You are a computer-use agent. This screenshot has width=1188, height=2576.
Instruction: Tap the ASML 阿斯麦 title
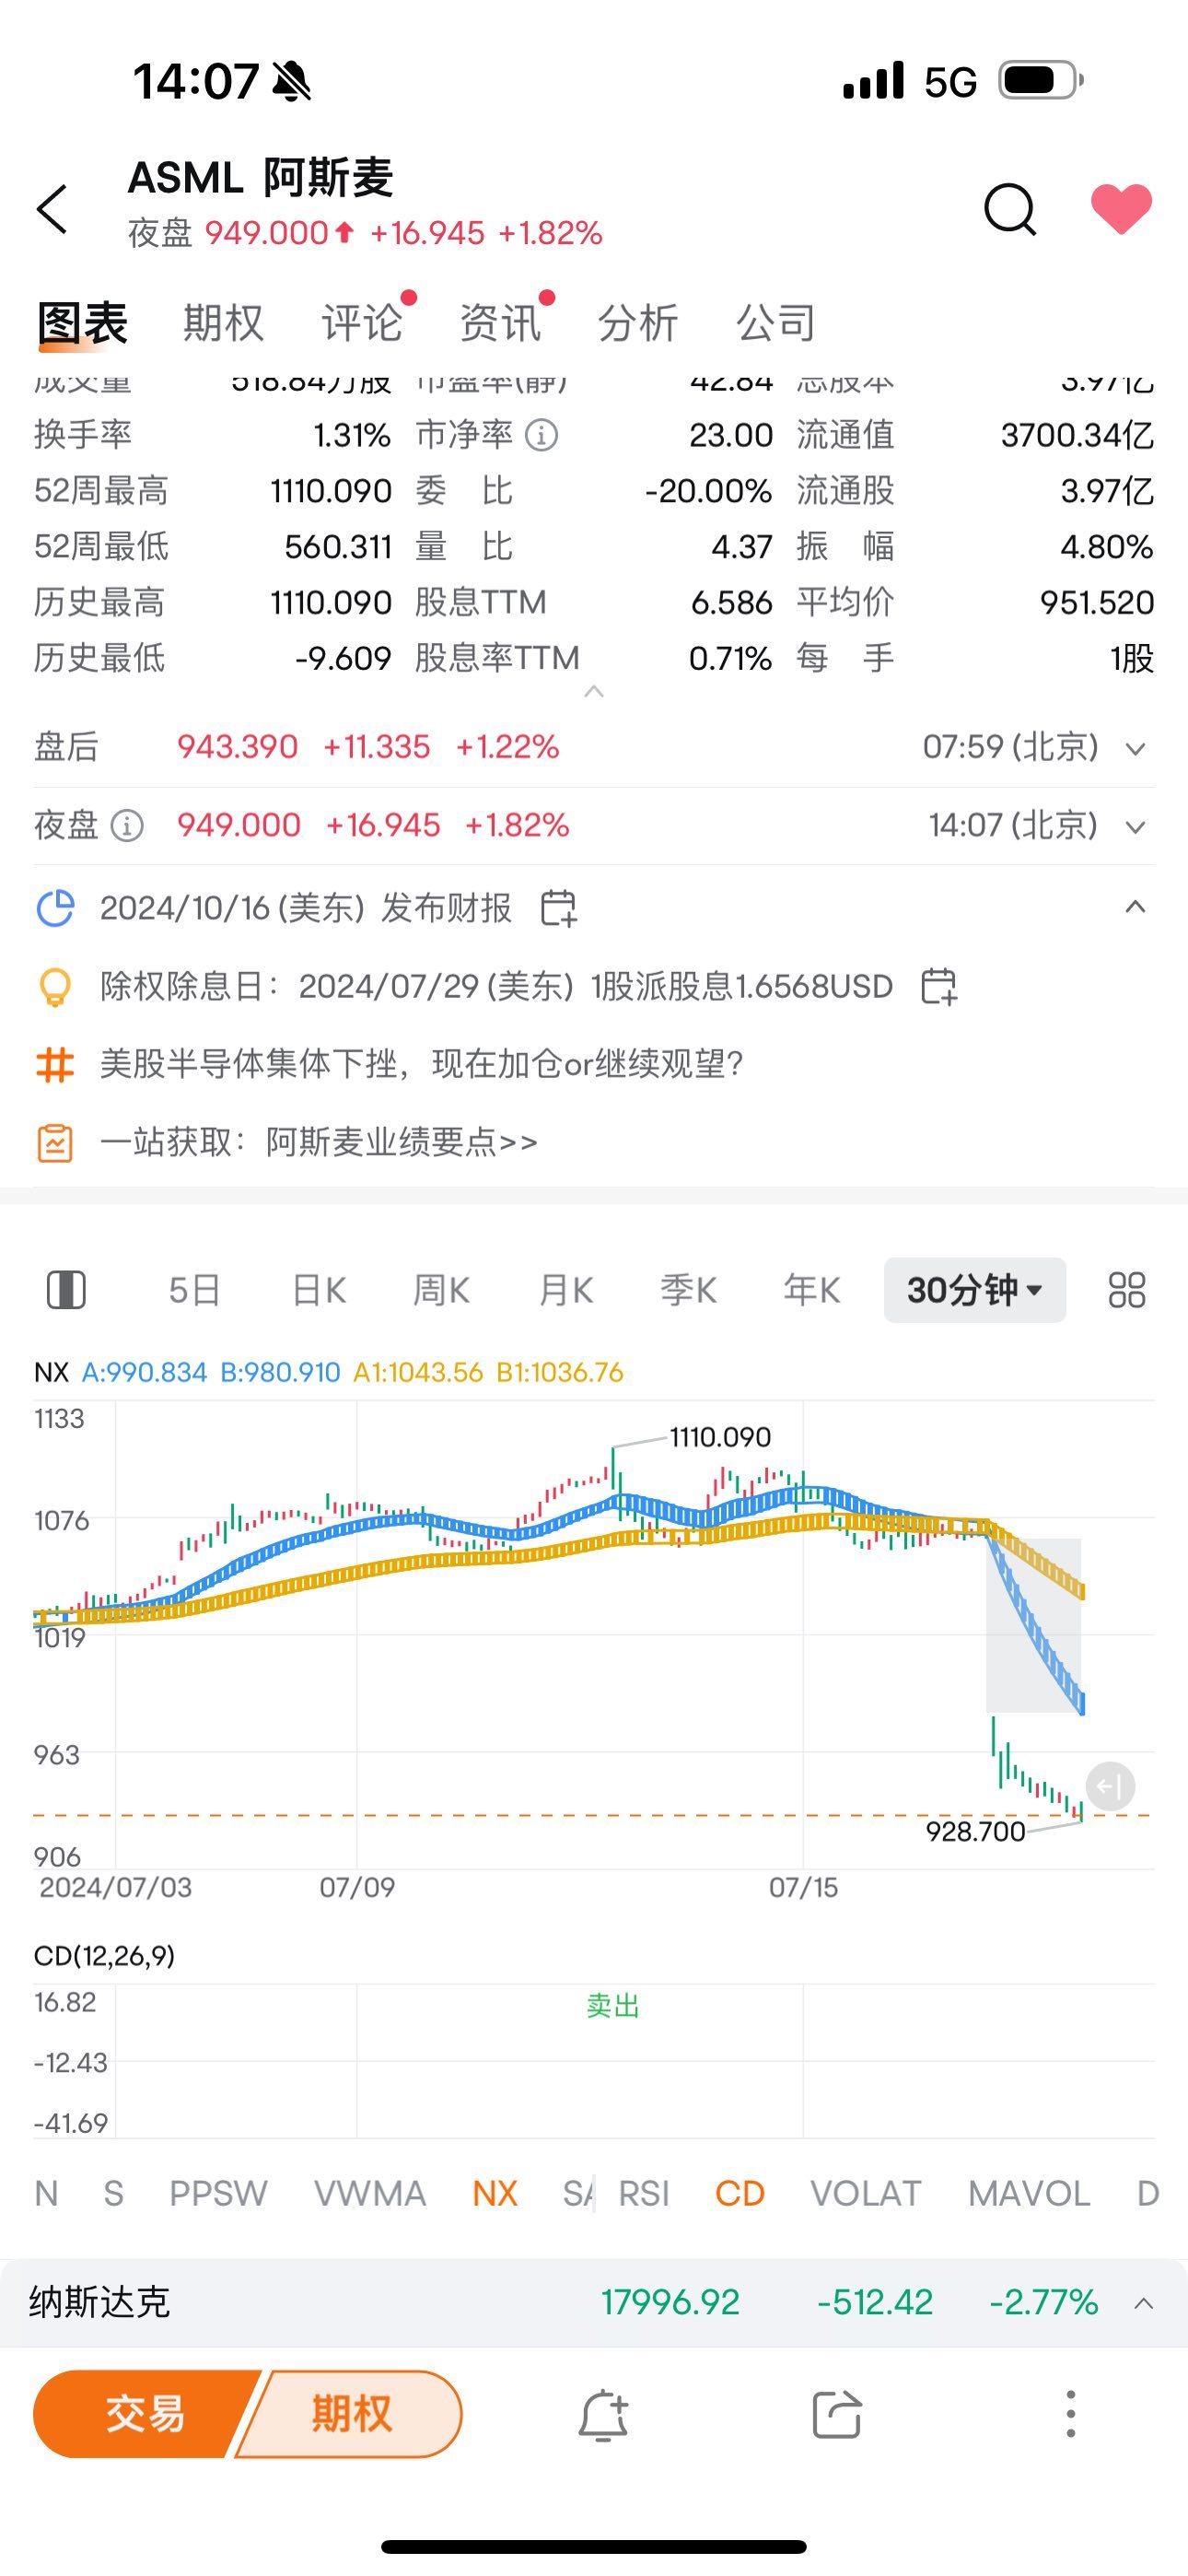point(261,177)
